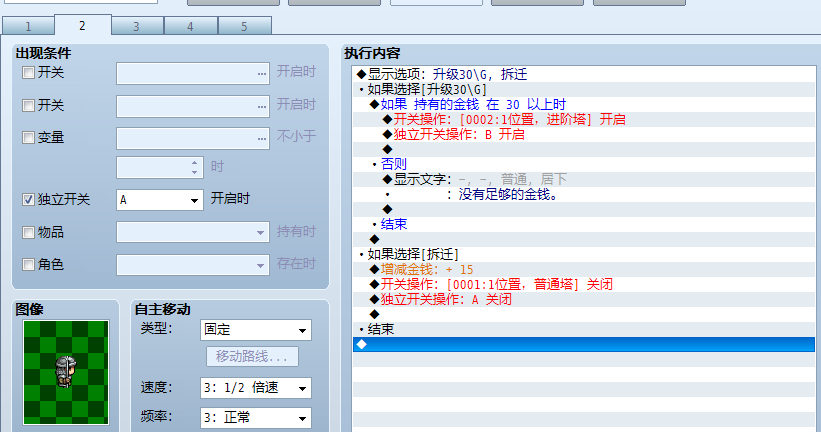The height and width of the screenshot is (432, 821).
Task: Click the character sprite image preview
Action: coord(66,372)
